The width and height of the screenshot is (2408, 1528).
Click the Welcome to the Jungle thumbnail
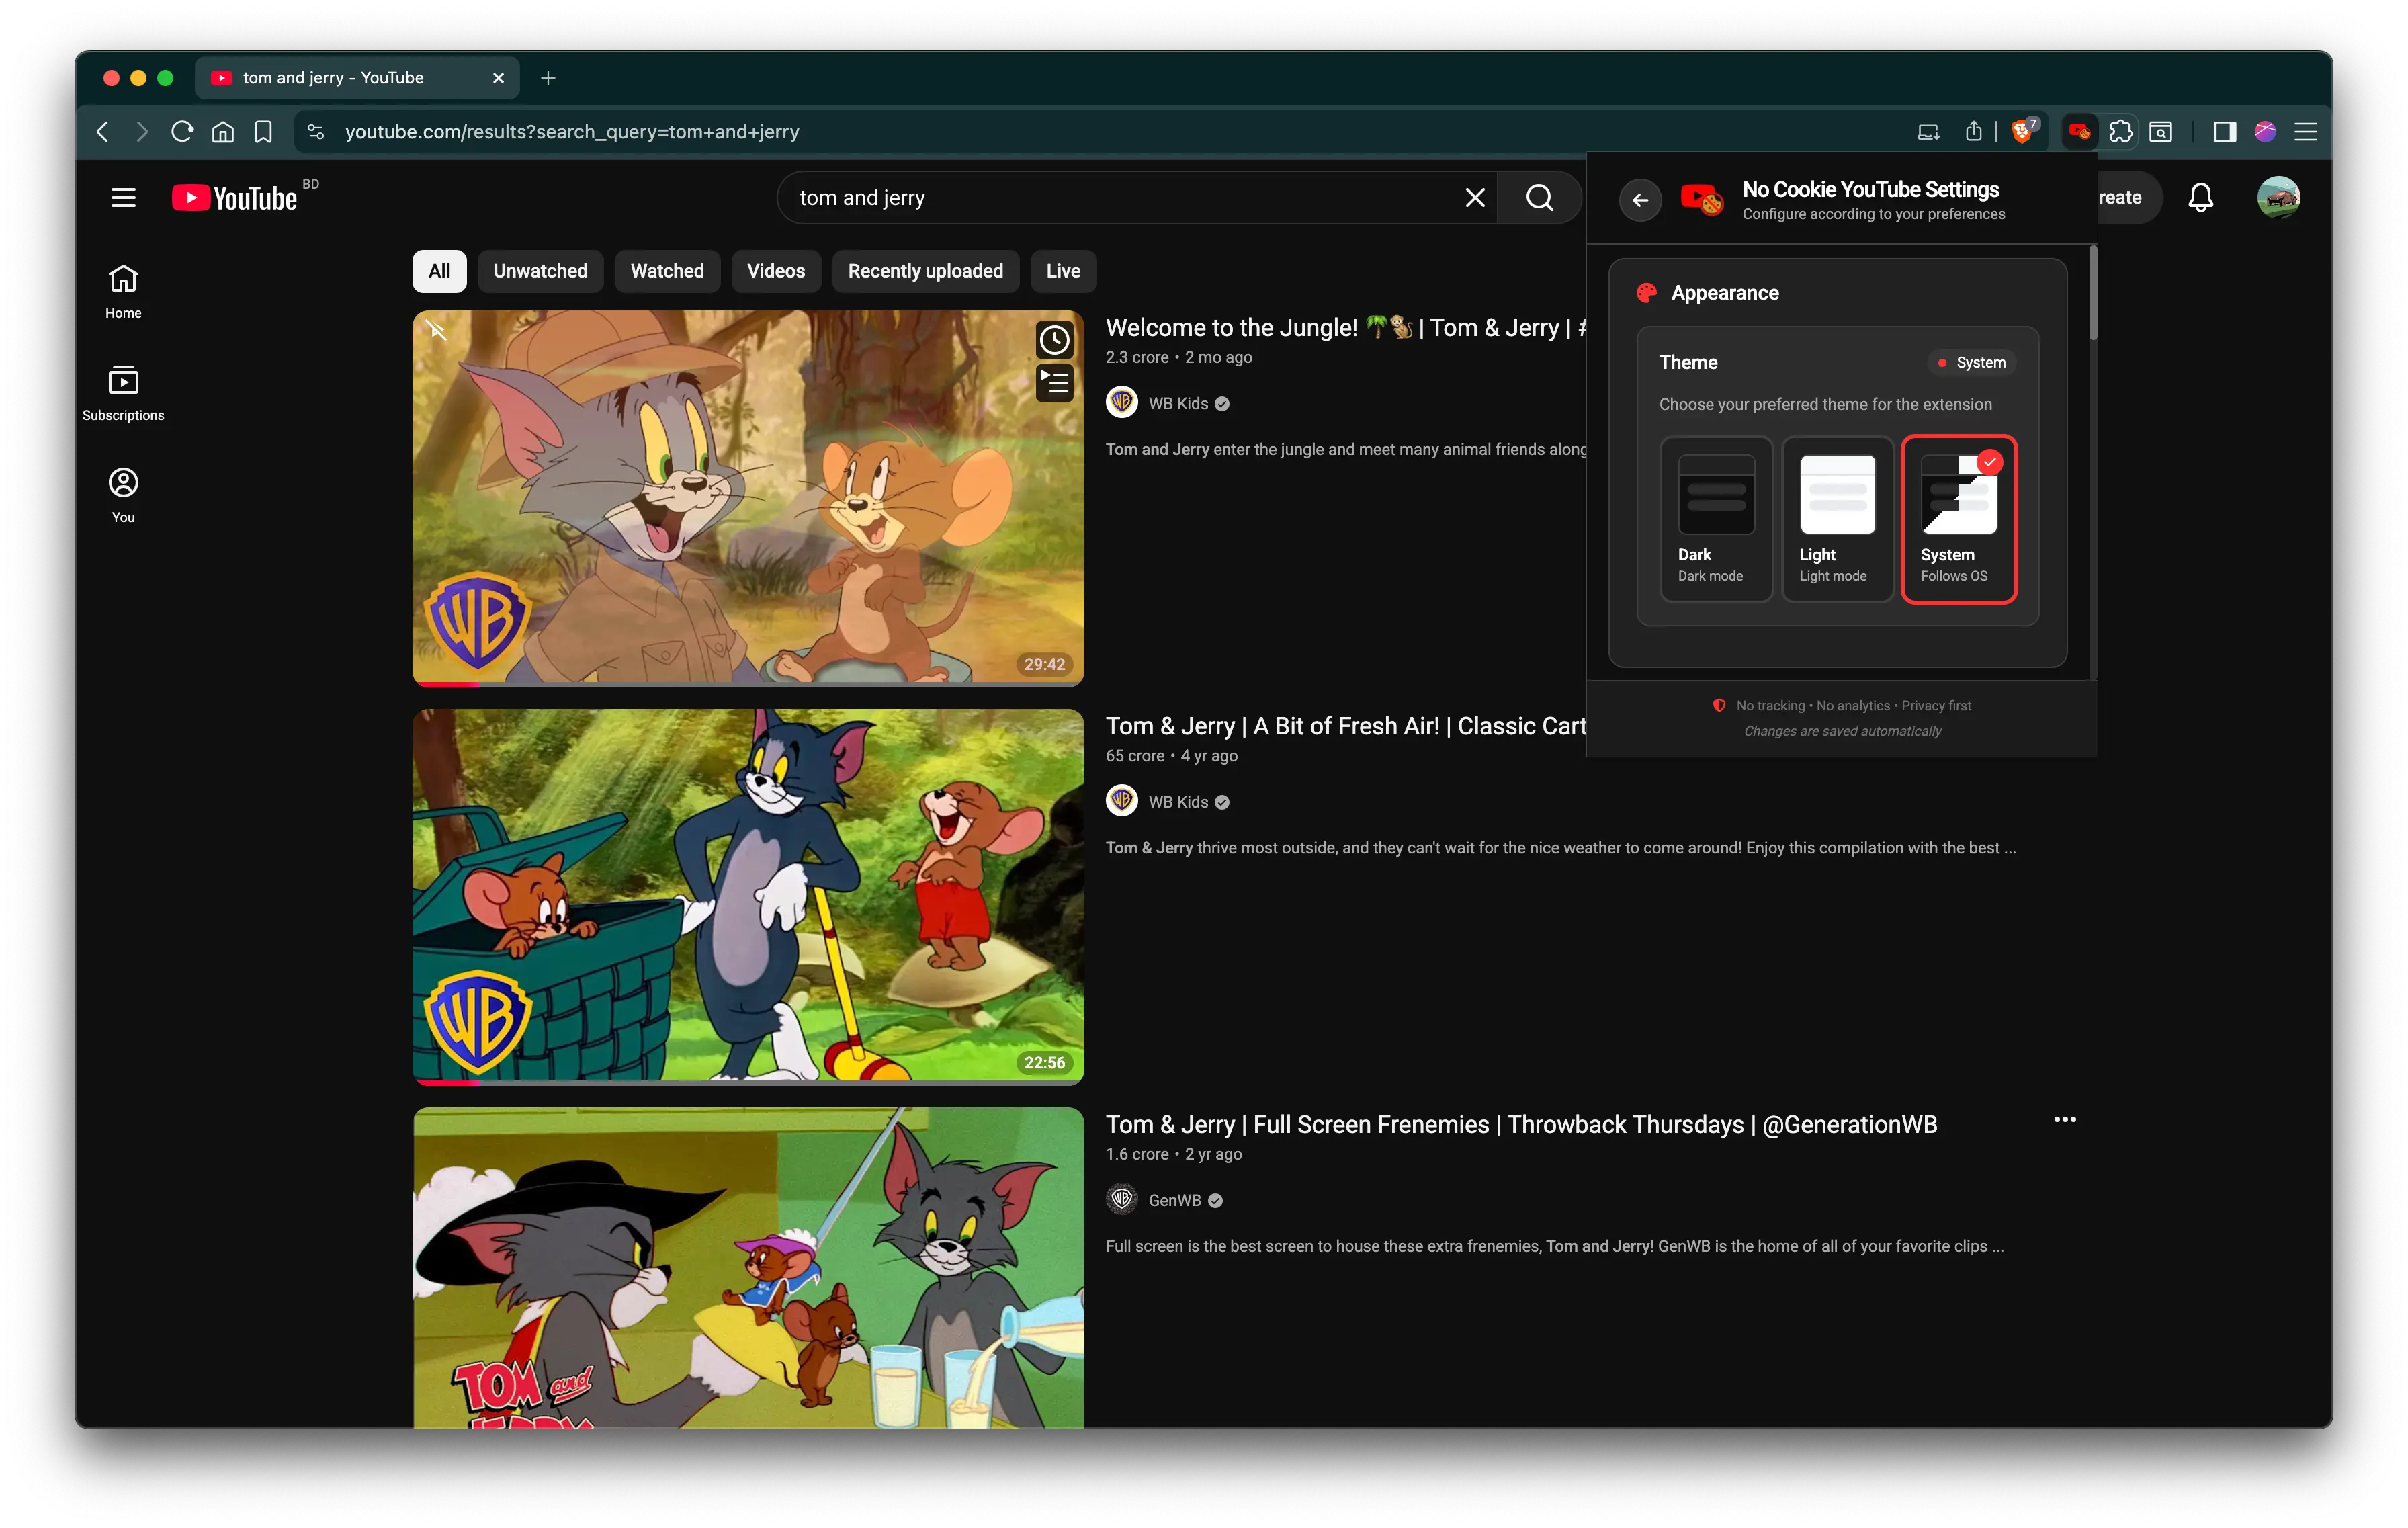click(748, 498)
